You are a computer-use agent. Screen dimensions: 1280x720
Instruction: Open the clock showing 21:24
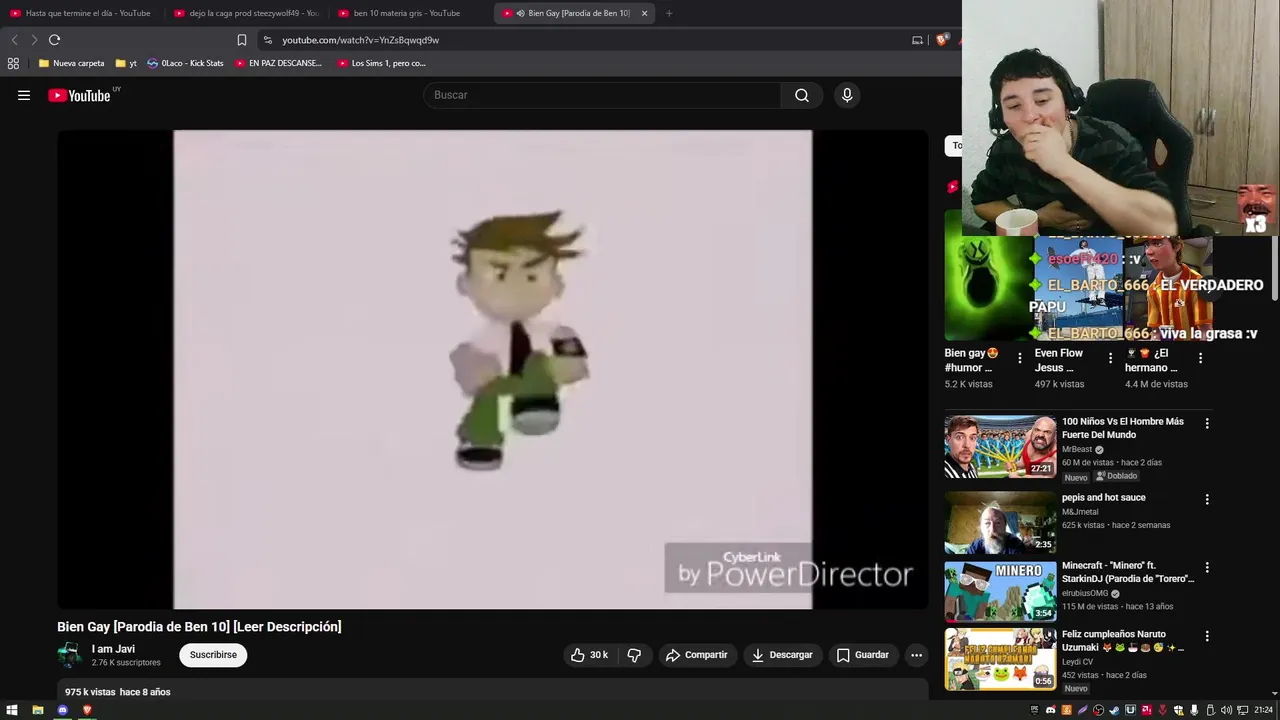(1263, 710)
